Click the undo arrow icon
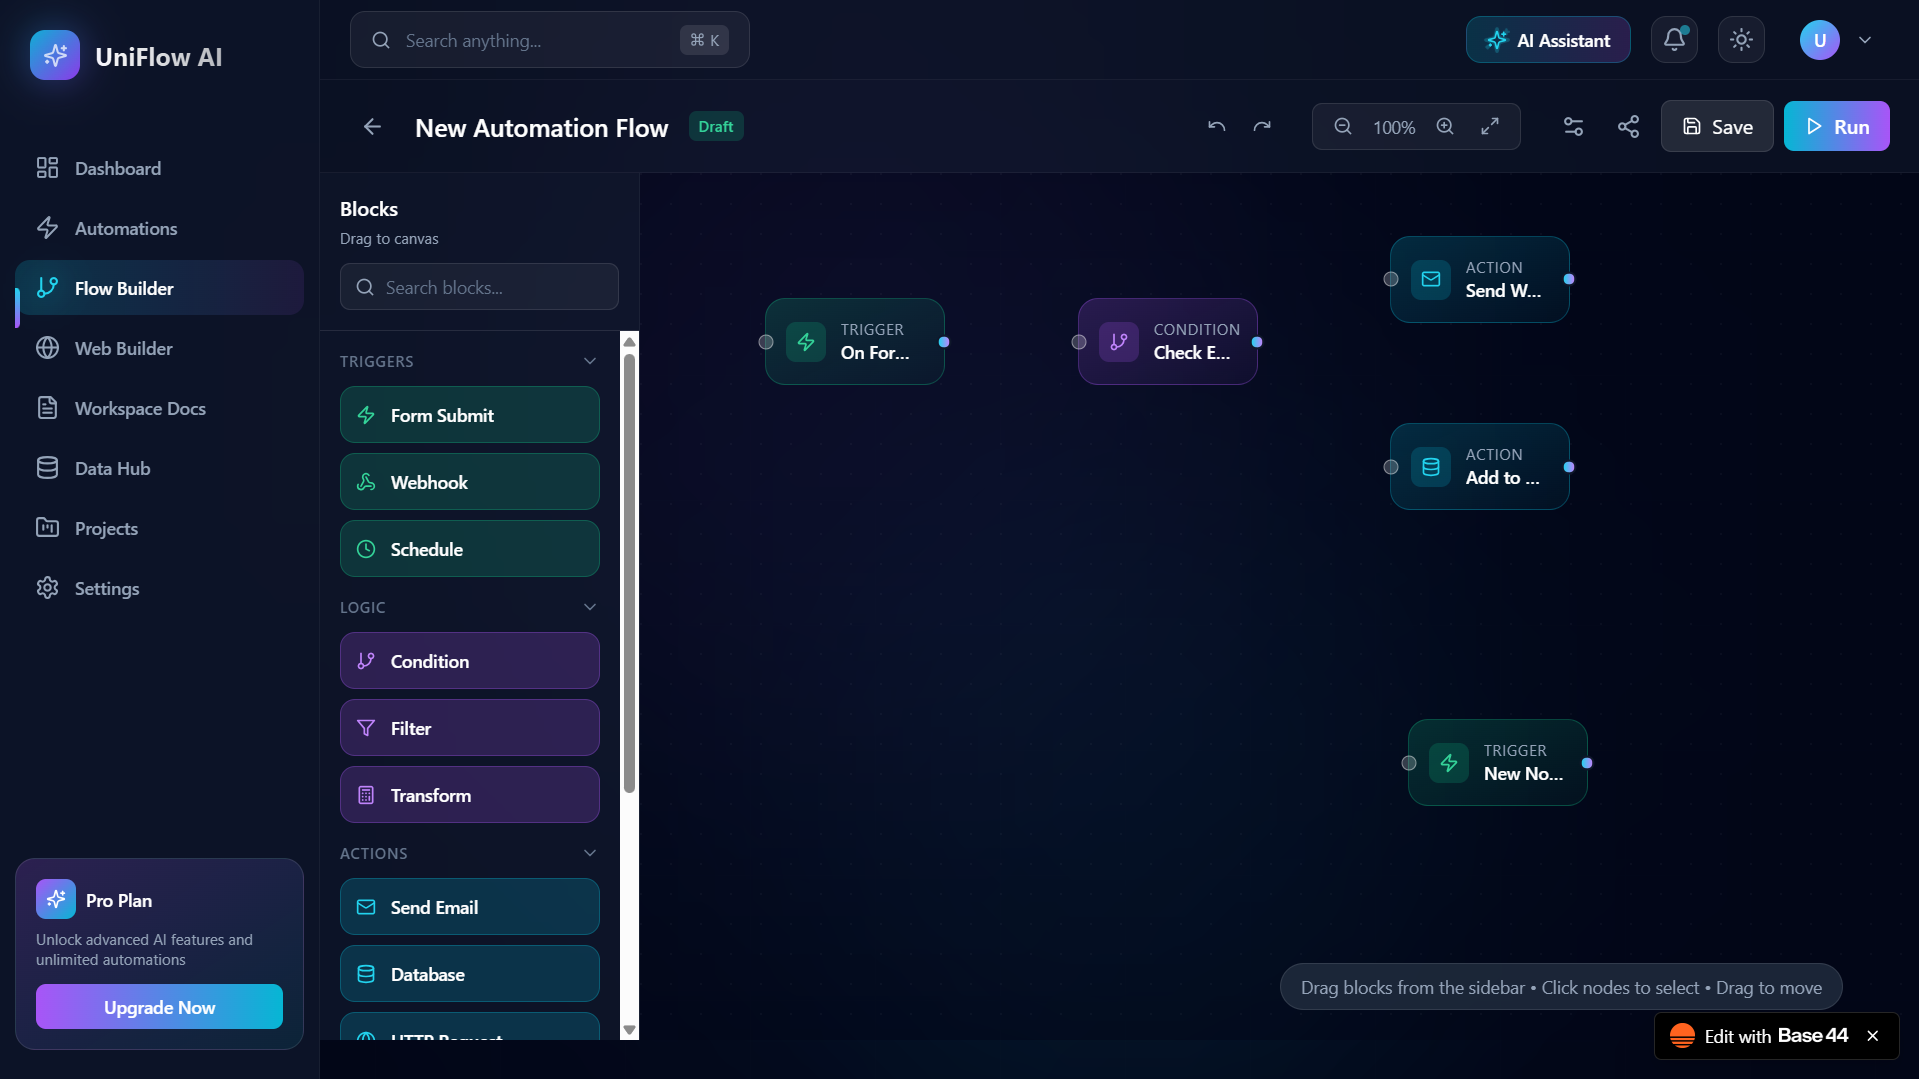 (1215, 126)
